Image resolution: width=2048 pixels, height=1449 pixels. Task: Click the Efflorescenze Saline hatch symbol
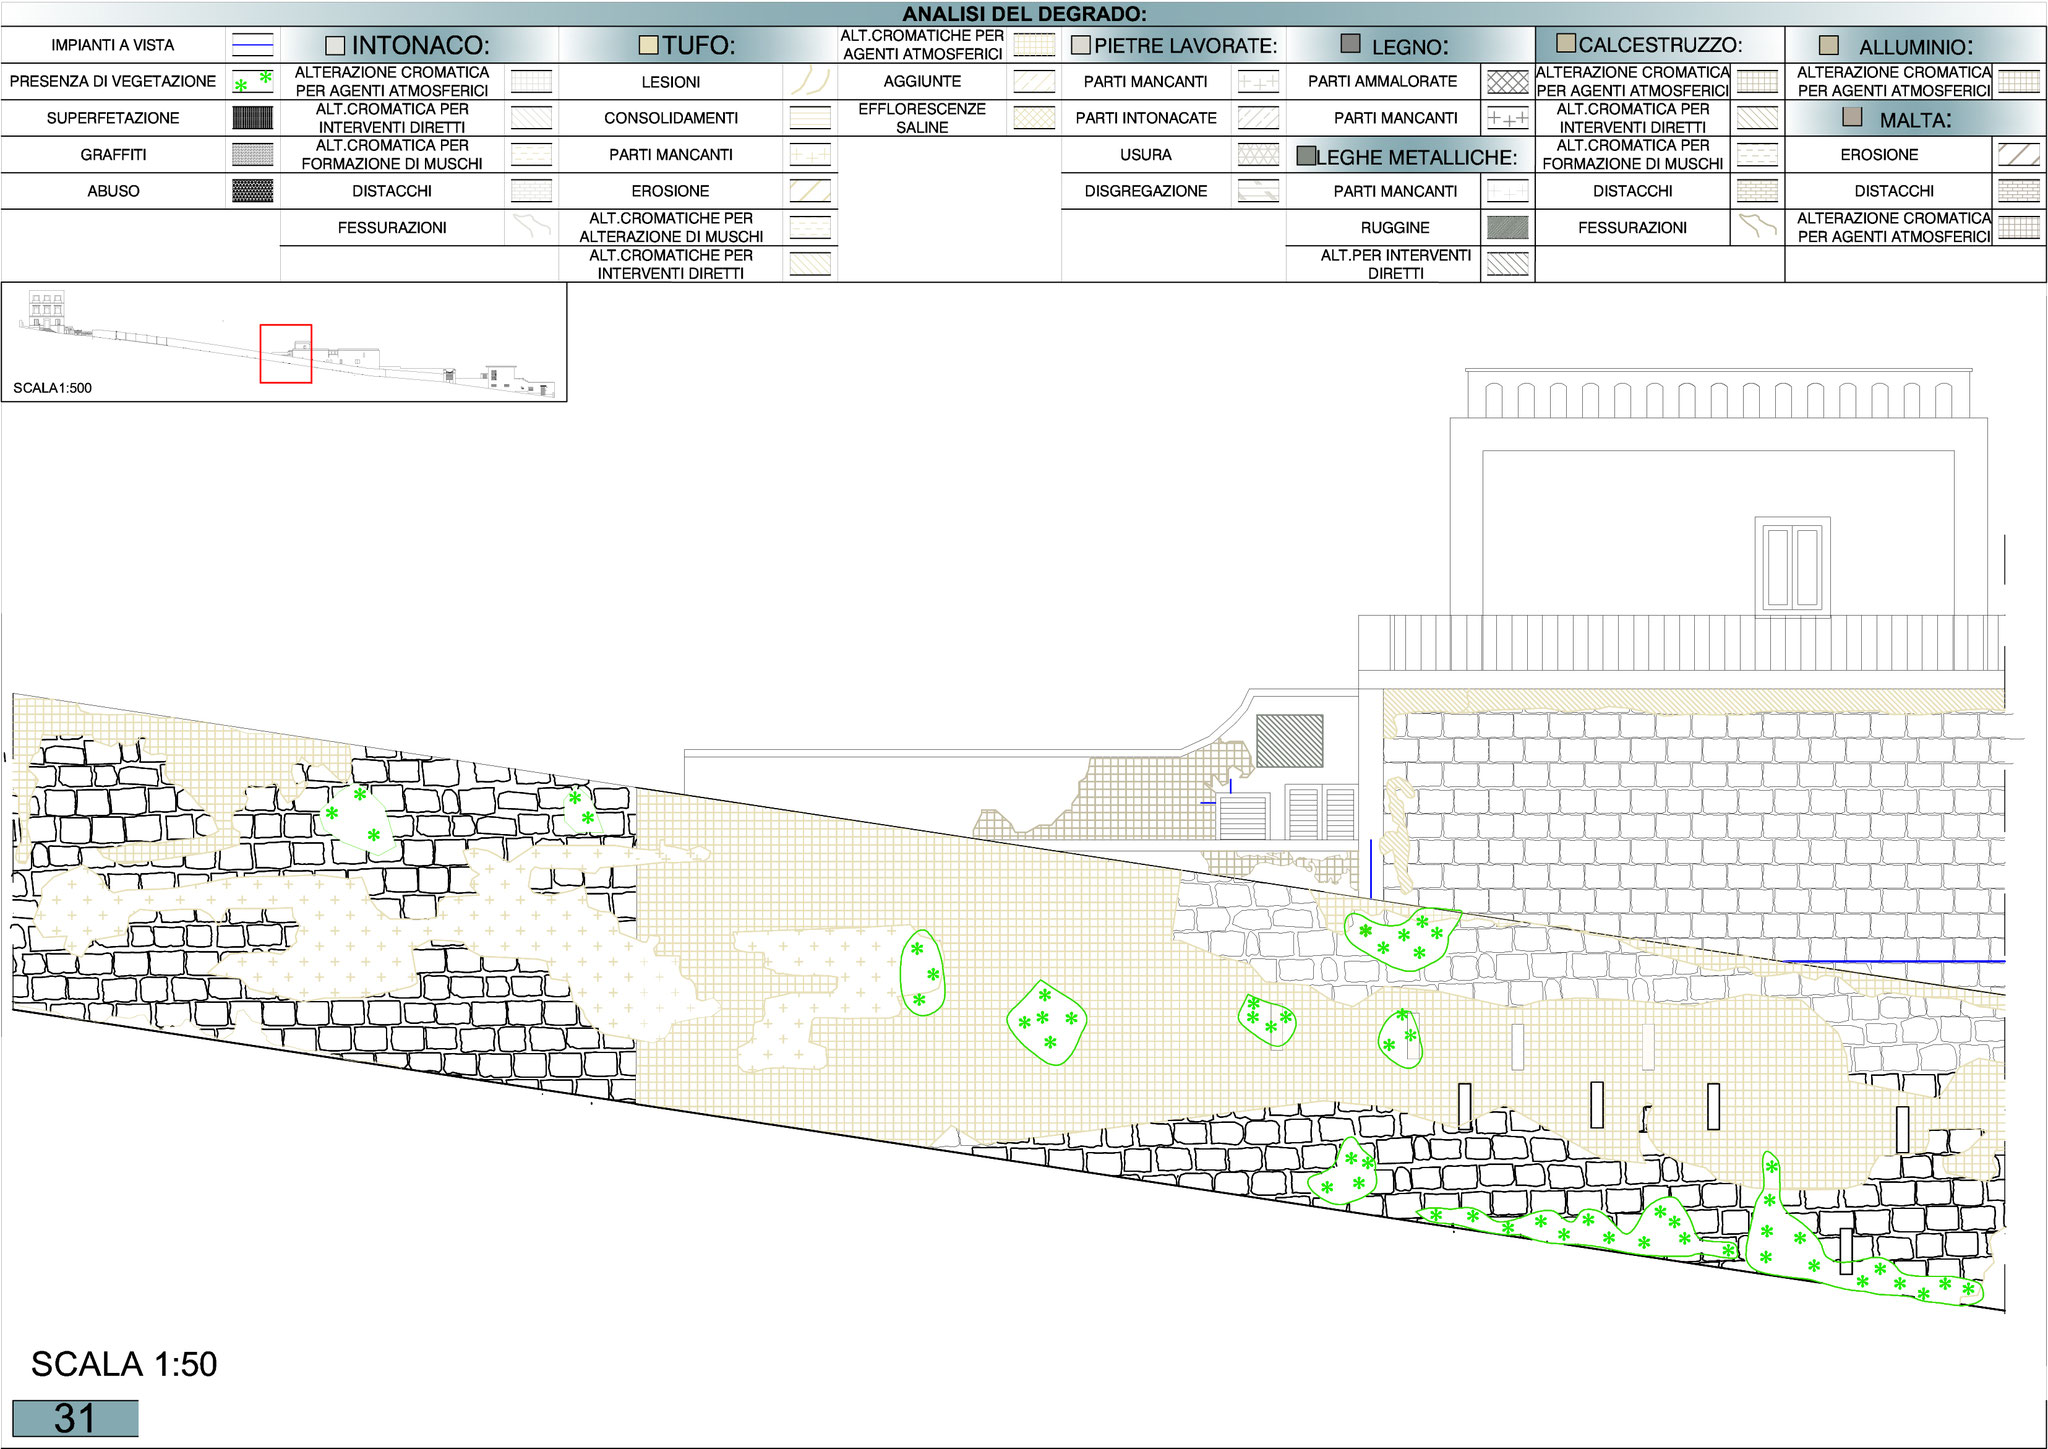click(x=1034, y=118)
